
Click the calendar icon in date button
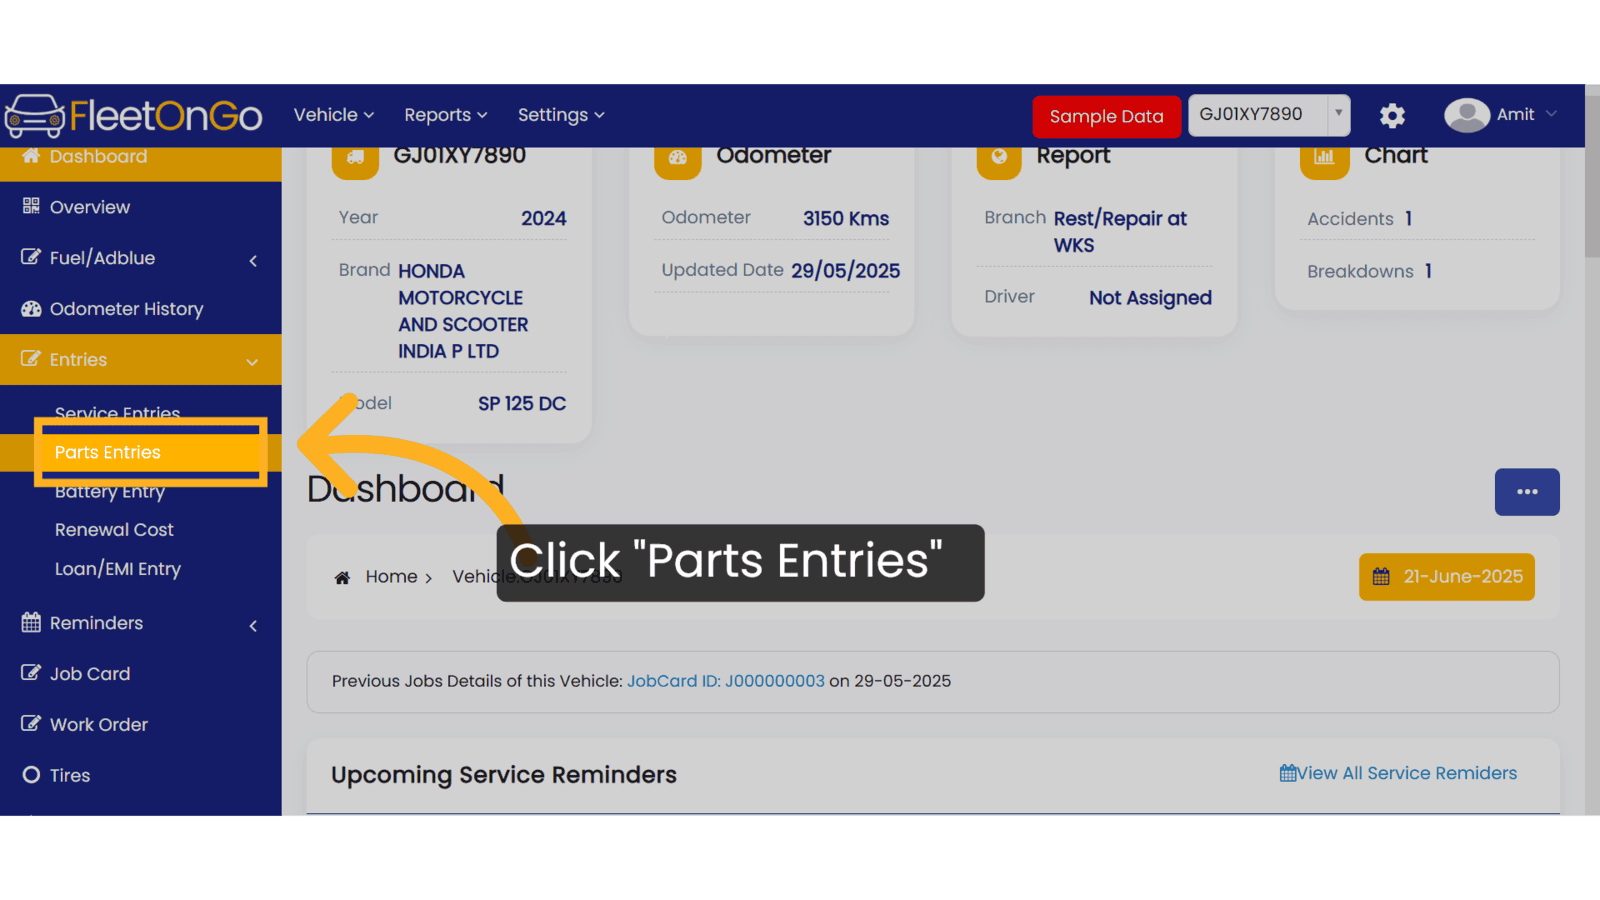point(1381,577)
